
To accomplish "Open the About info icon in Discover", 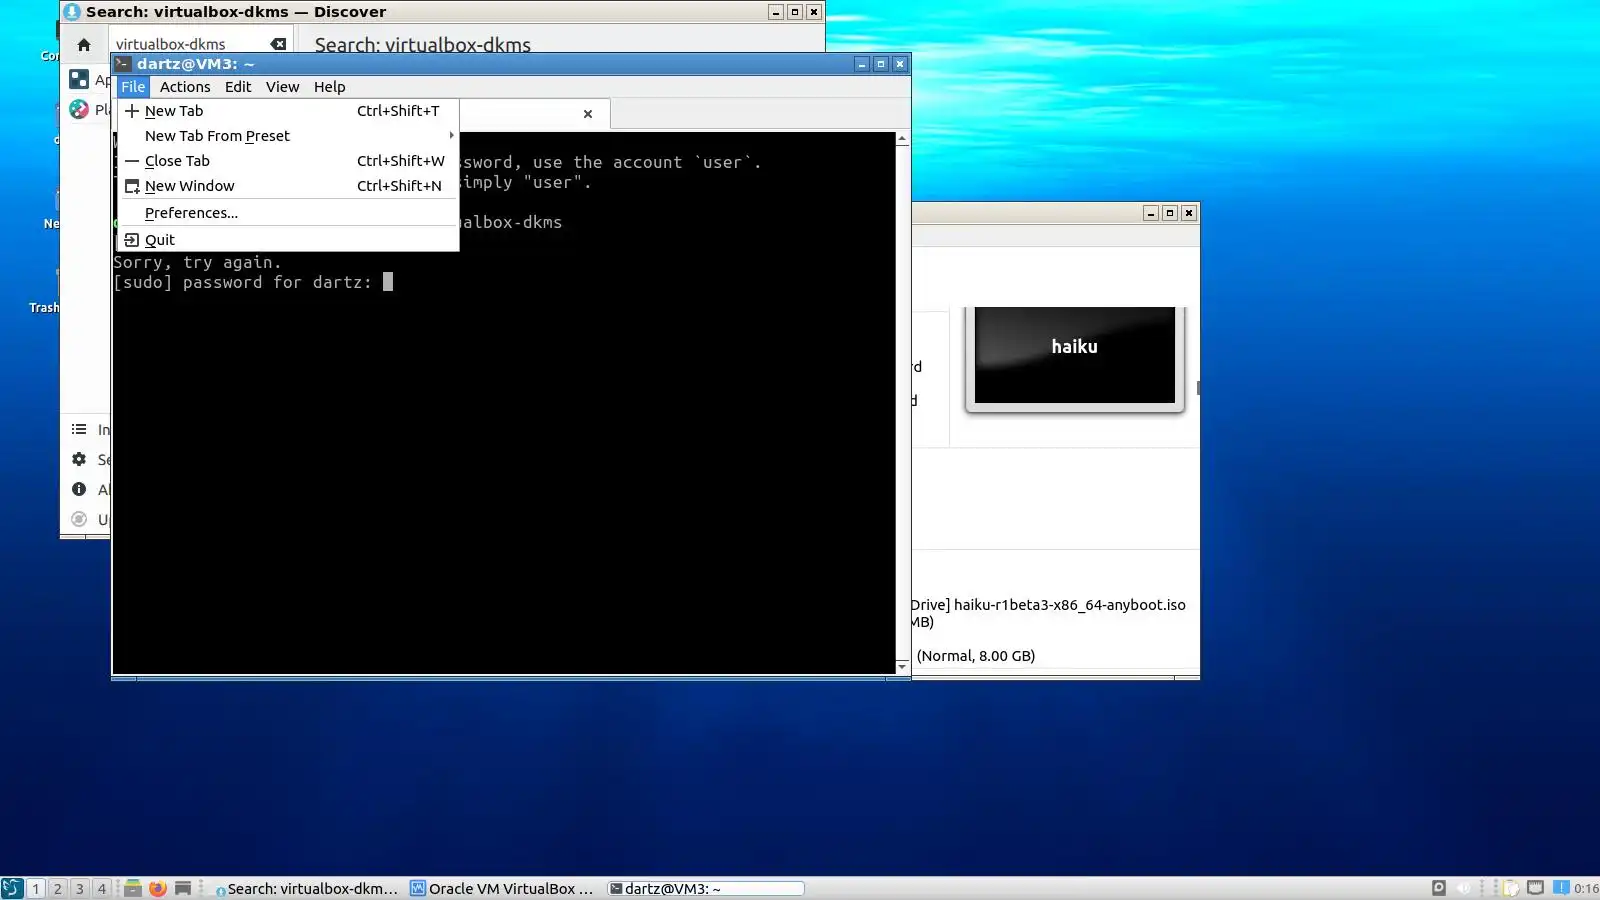I will 79,490.
